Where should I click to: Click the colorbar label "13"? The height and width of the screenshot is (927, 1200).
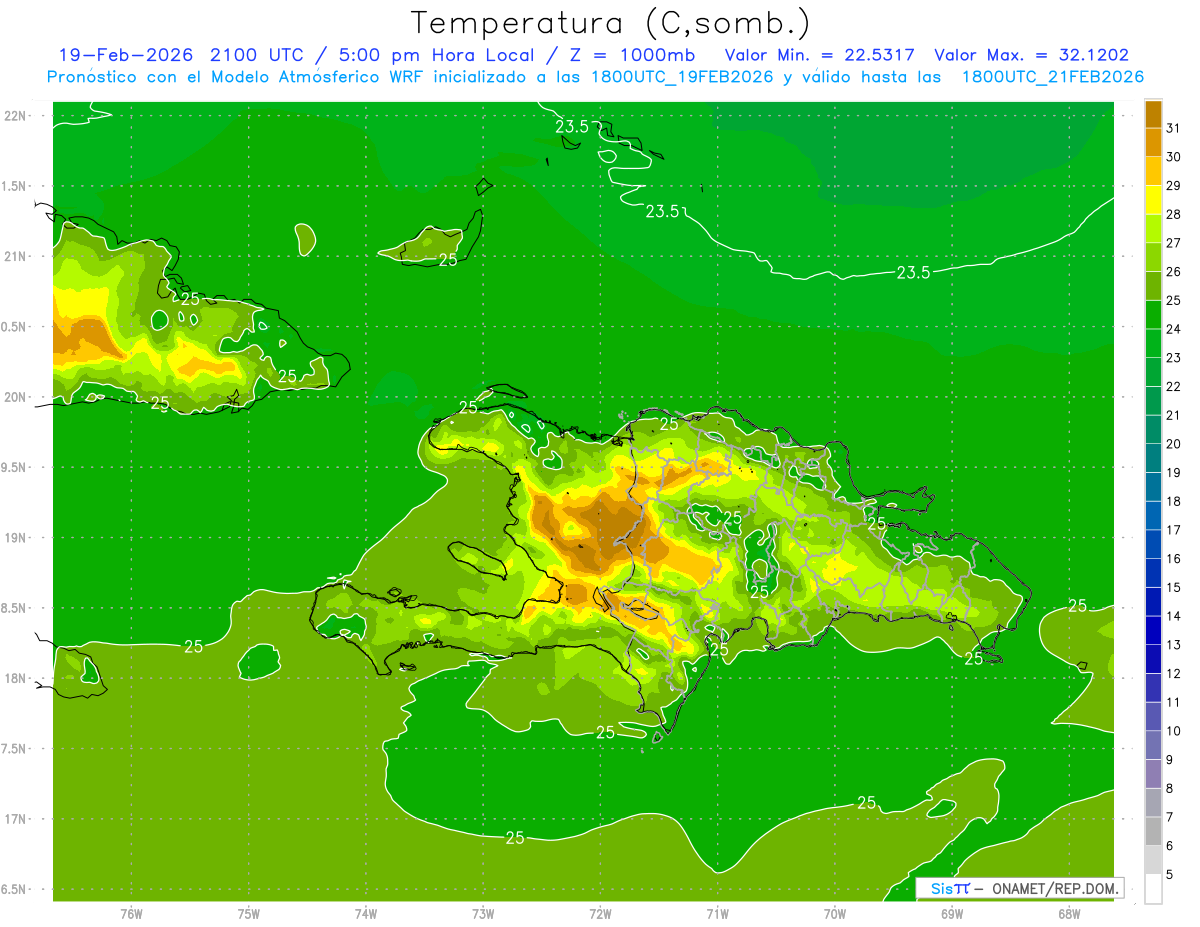pyautogui.click(x=1174, y=644)
